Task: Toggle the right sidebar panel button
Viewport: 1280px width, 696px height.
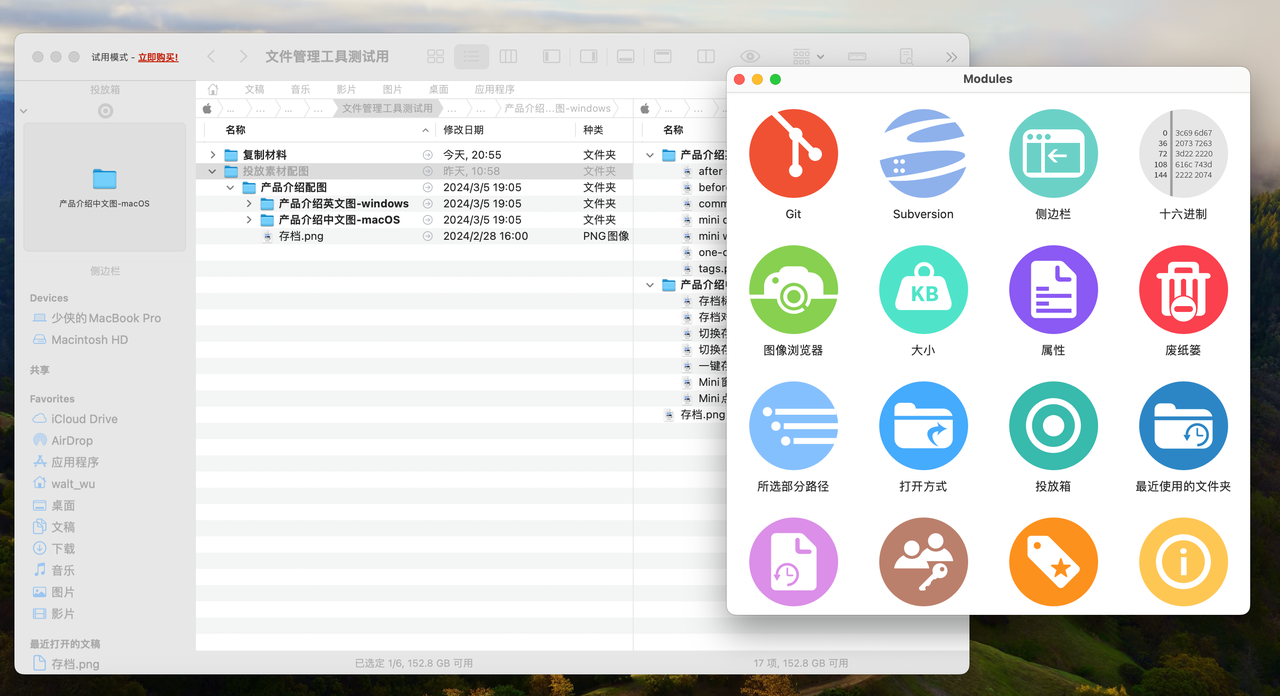Action: click(588, 57)
